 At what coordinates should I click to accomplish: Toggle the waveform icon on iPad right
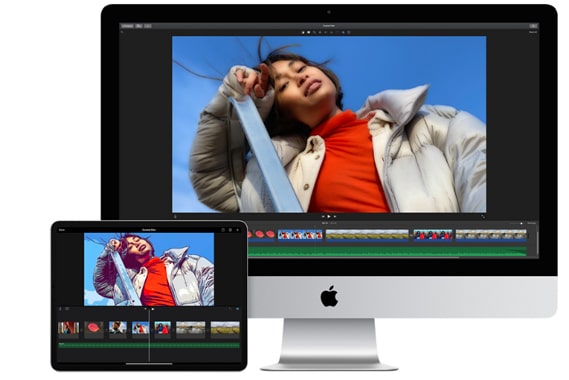click(x=238, y=309)
